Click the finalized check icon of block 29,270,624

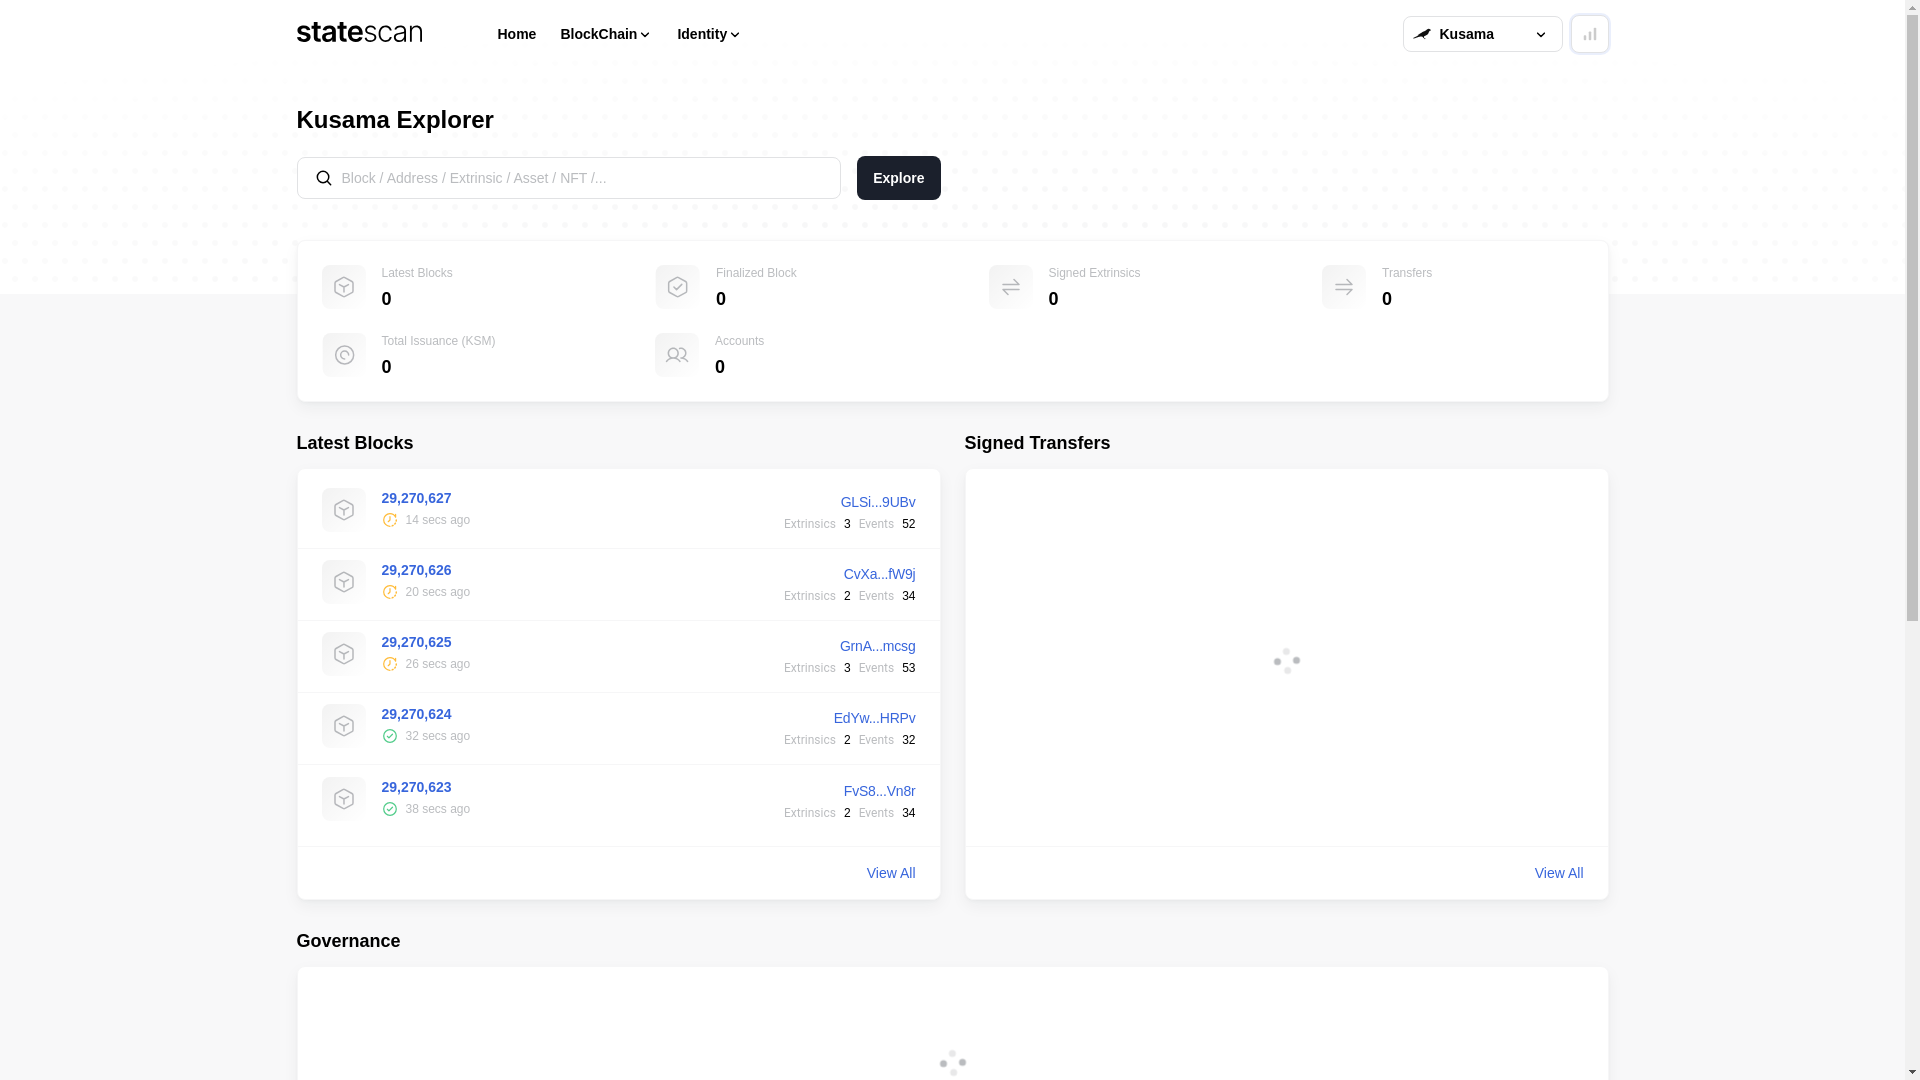click(390, 736)
